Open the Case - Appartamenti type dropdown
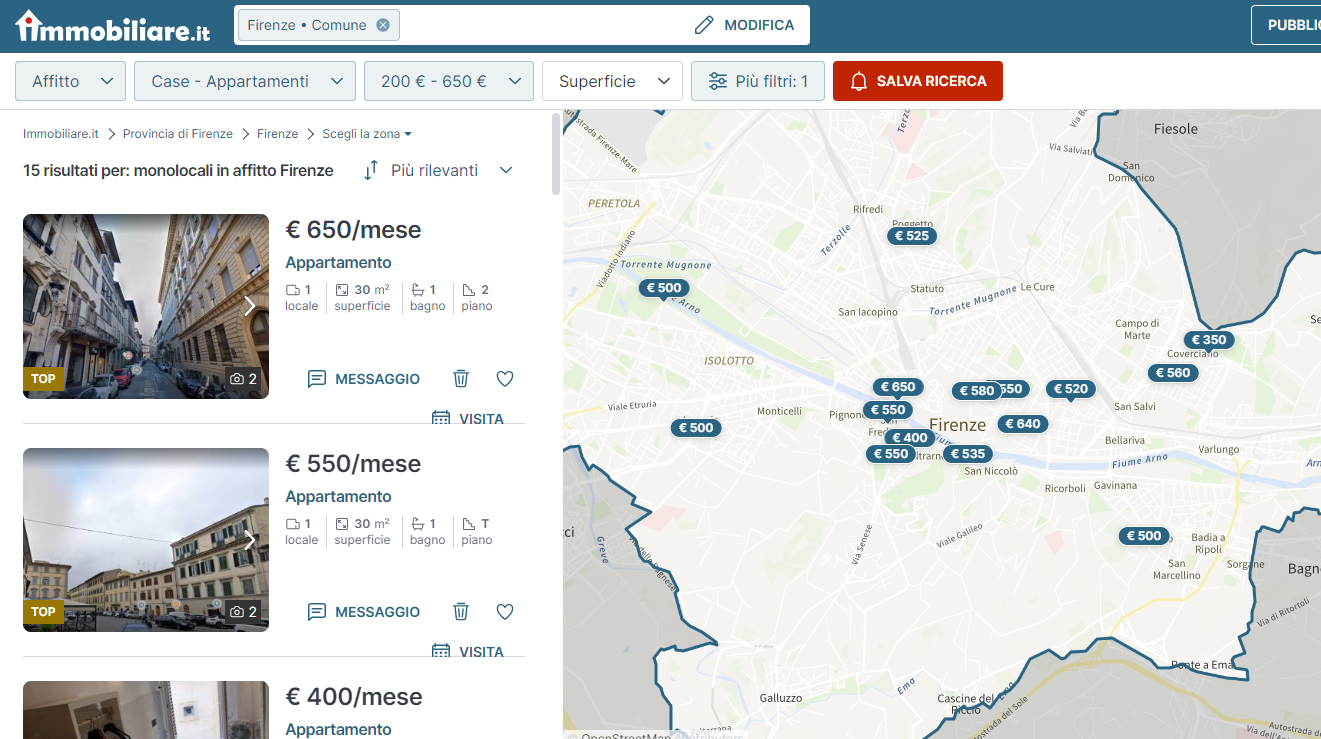This screenshot has height=739, width=1321. tap(245, 81)
